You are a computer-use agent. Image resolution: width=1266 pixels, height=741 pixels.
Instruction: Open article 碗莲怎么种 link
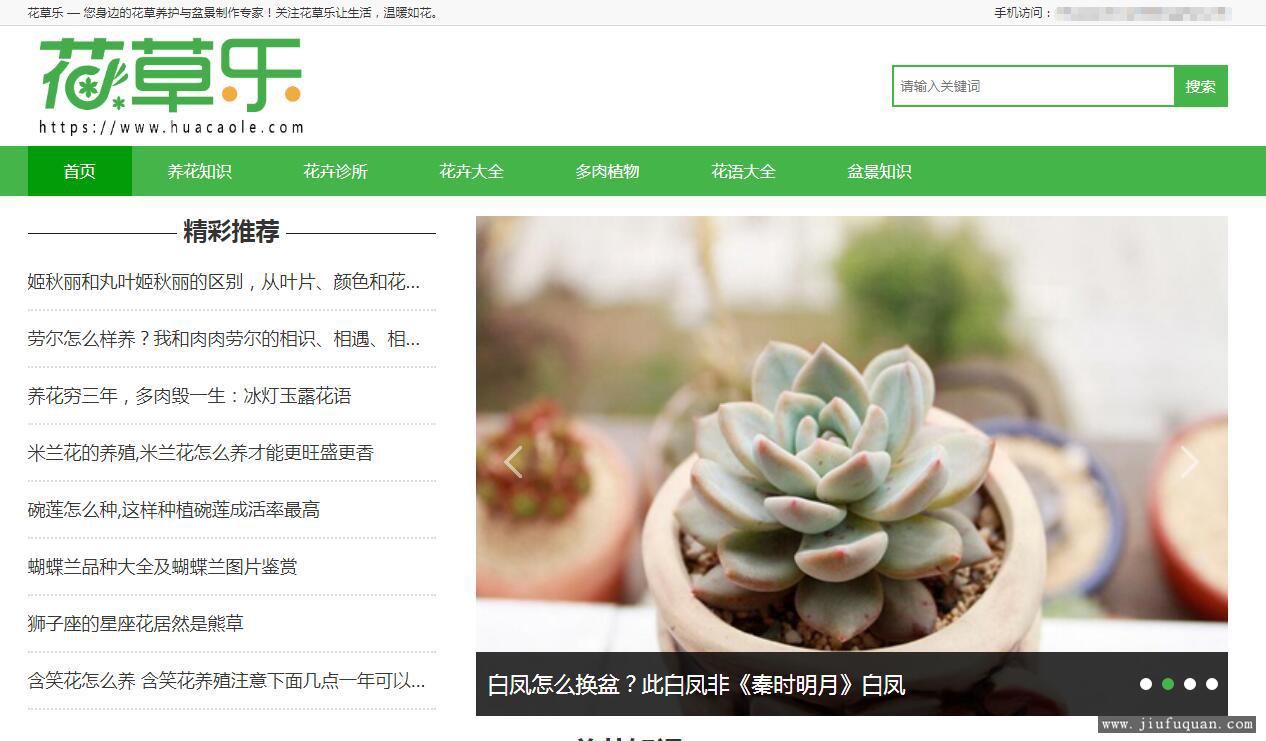point(174,510)
